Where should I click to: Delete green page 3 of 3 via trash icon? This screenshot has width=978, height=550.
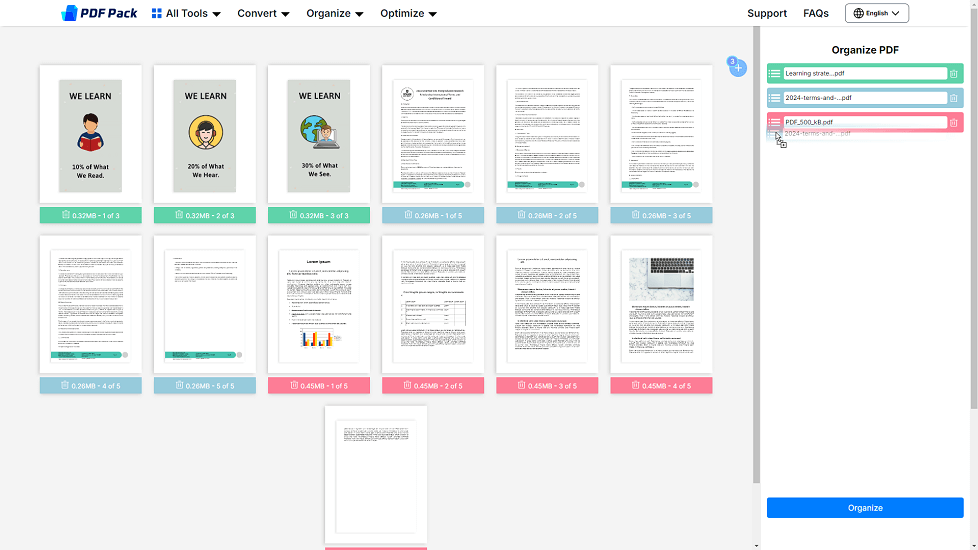[293, 215]
